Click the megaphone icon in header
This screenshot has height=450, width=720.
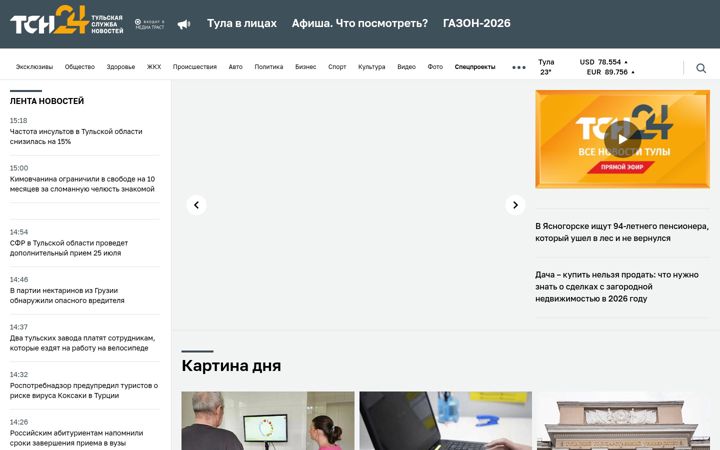[184, 24]
